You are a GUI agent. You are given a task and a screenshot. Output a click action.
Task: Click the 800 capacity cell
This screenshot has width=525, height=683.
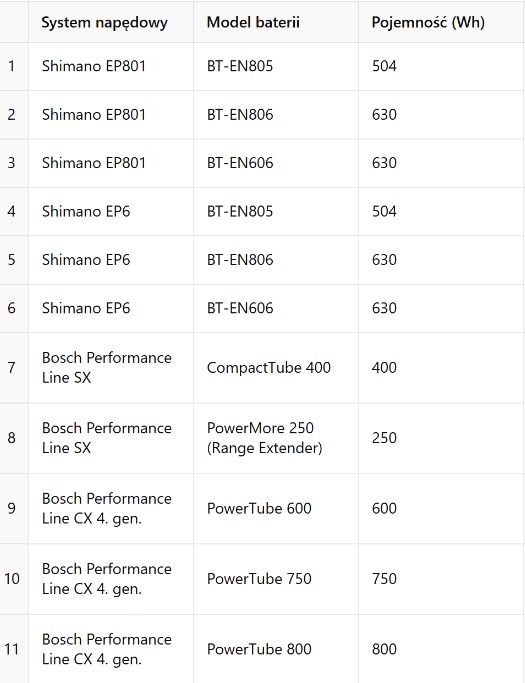441,649
